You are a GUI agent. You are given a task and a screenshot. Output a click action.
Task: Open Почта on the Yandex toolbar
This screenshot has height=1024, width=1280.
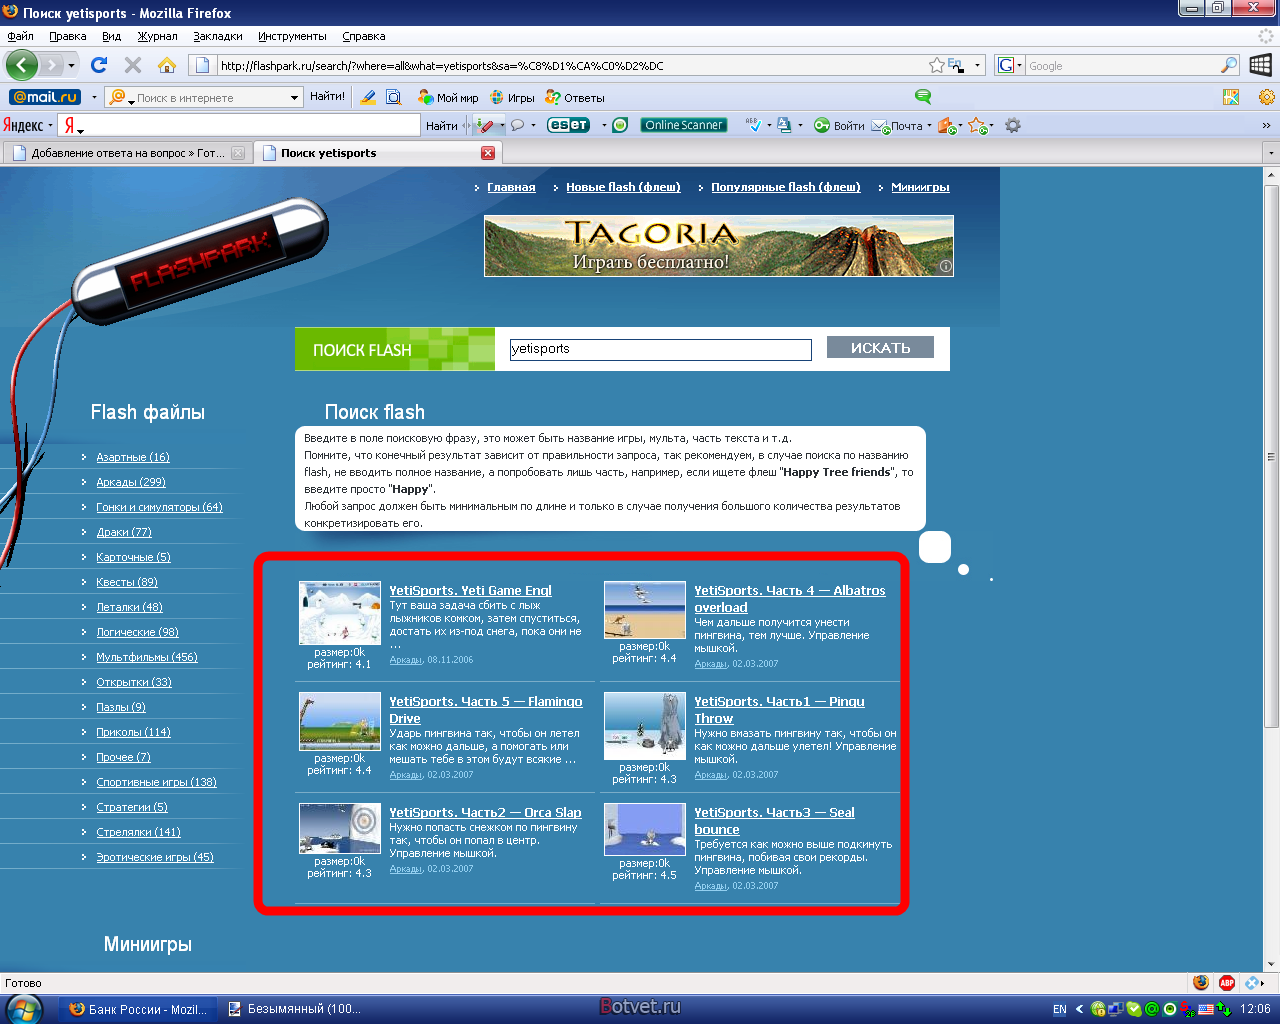click(898, 125)
